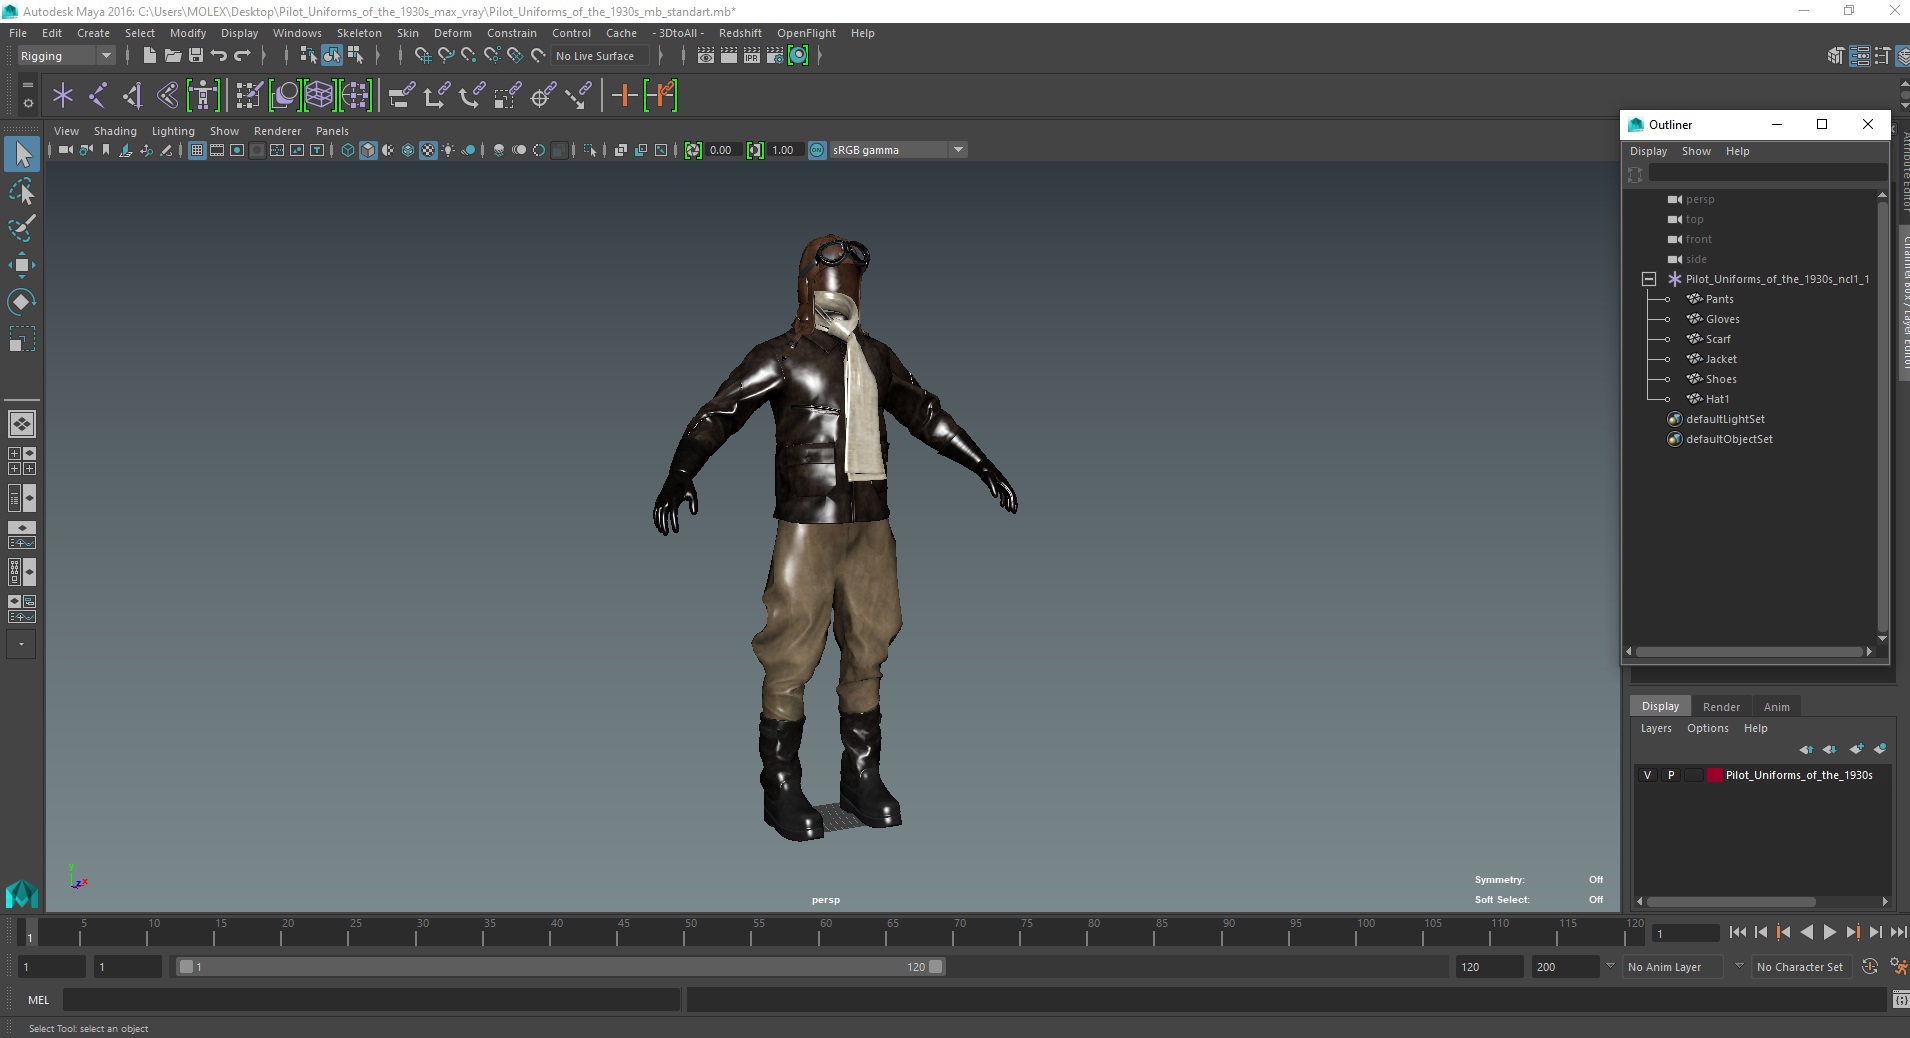Viewport: 1910px width, 1038px height.
Task: Click the red layer color swatch
Action: pos(1715,775)
